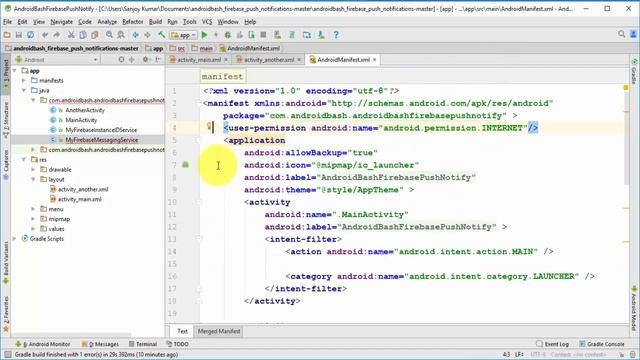Open the Tools menu
The width and height of the screenshot is (640, 360).
(x=189, y=22)
